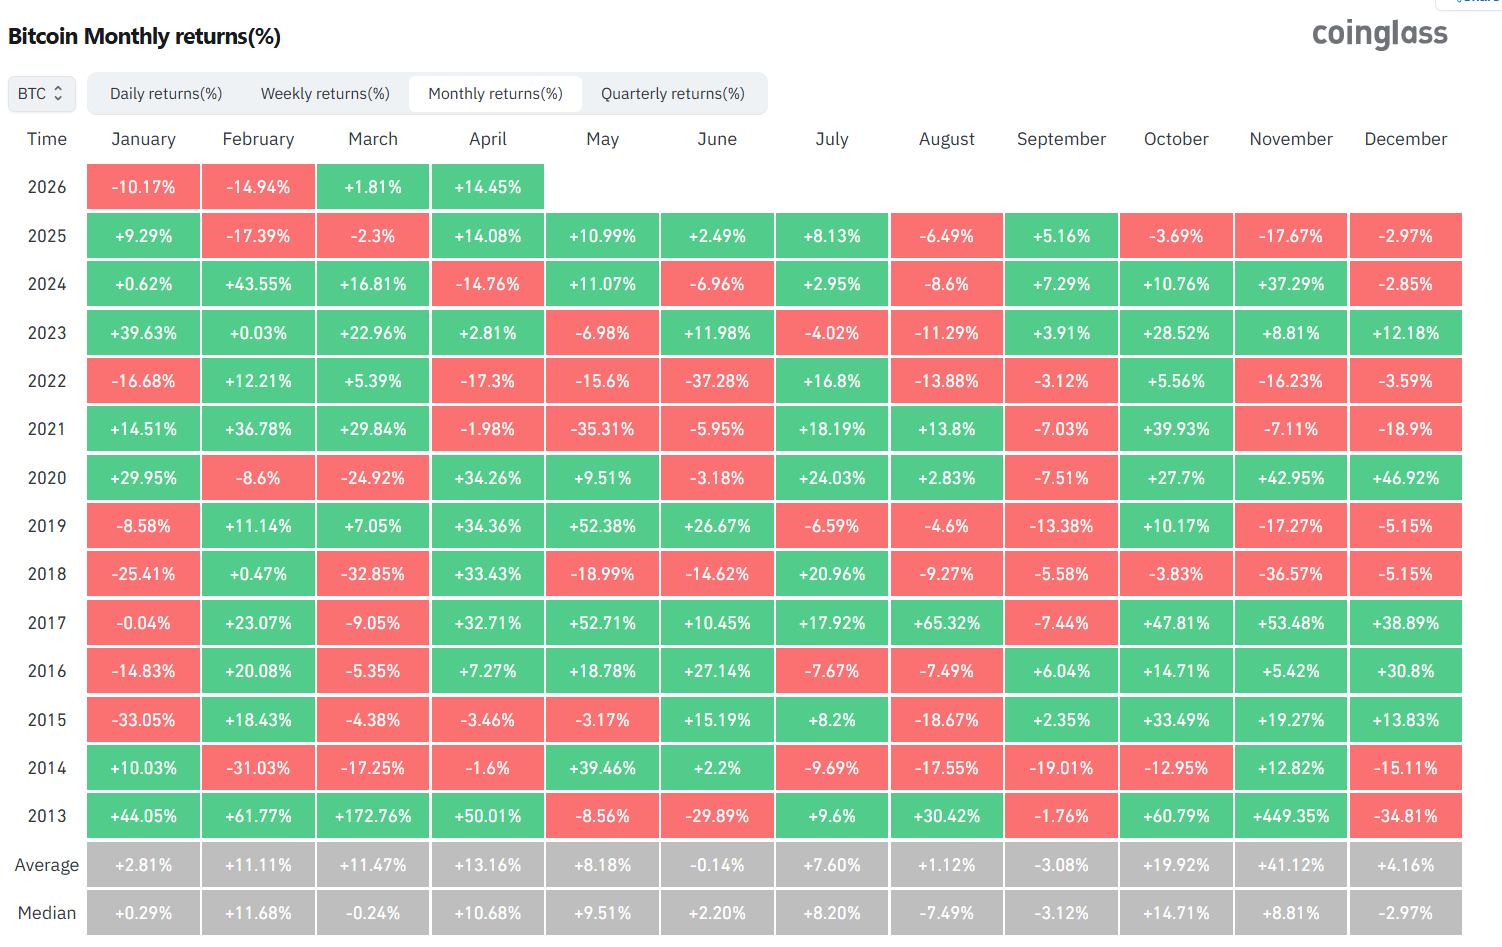Open the BTC coin selector dropdown

pyautogui.click(x=41, y=94)
